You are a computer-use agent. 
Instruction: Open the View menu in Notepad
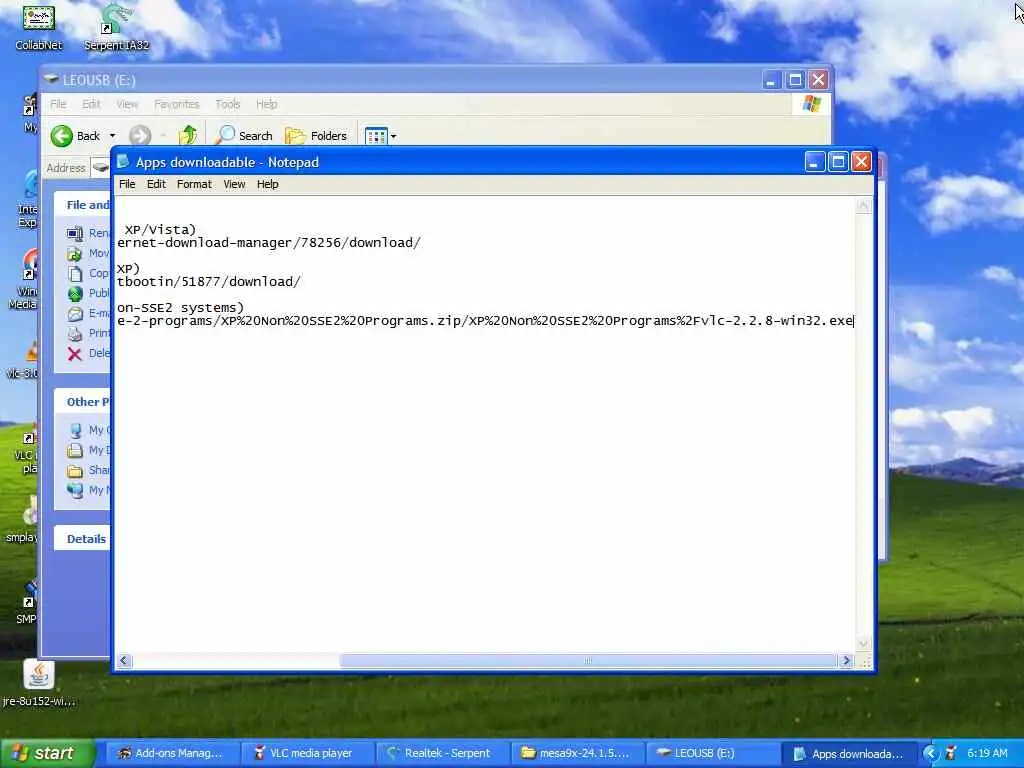[234, 184]
